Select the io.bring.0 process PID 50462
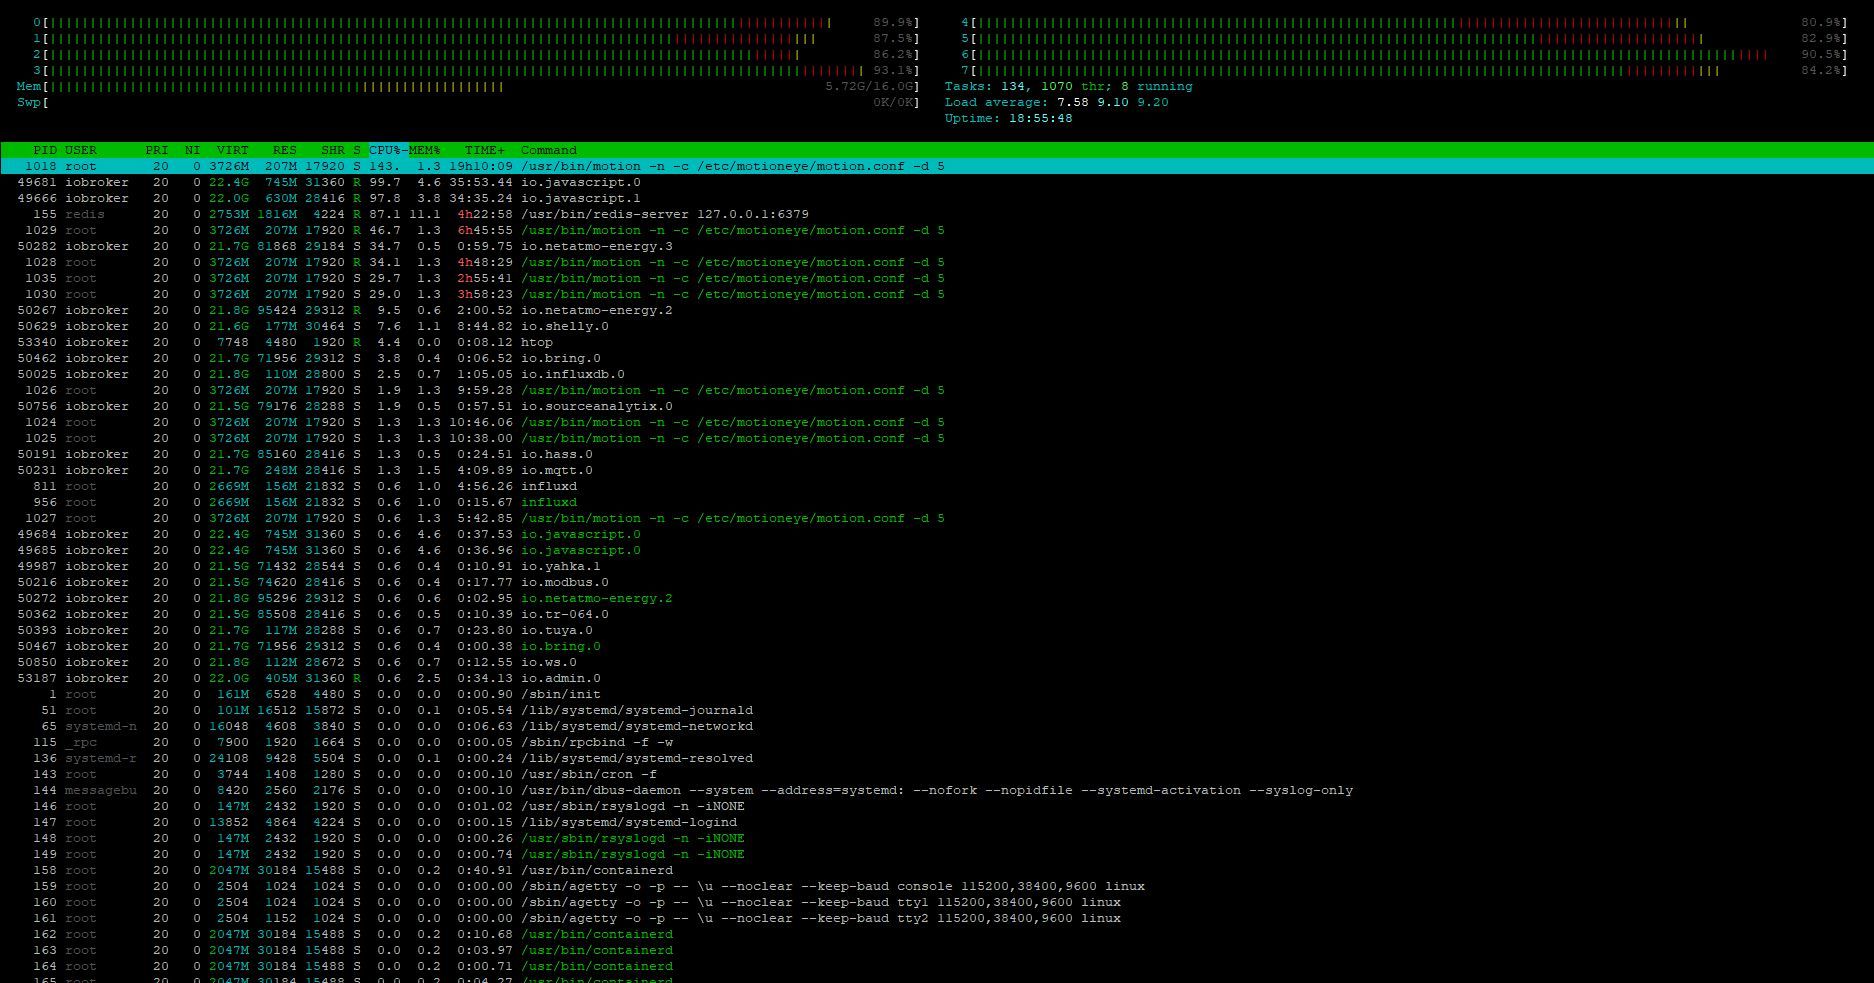The image size is (1874, 983). coord(937,358)
